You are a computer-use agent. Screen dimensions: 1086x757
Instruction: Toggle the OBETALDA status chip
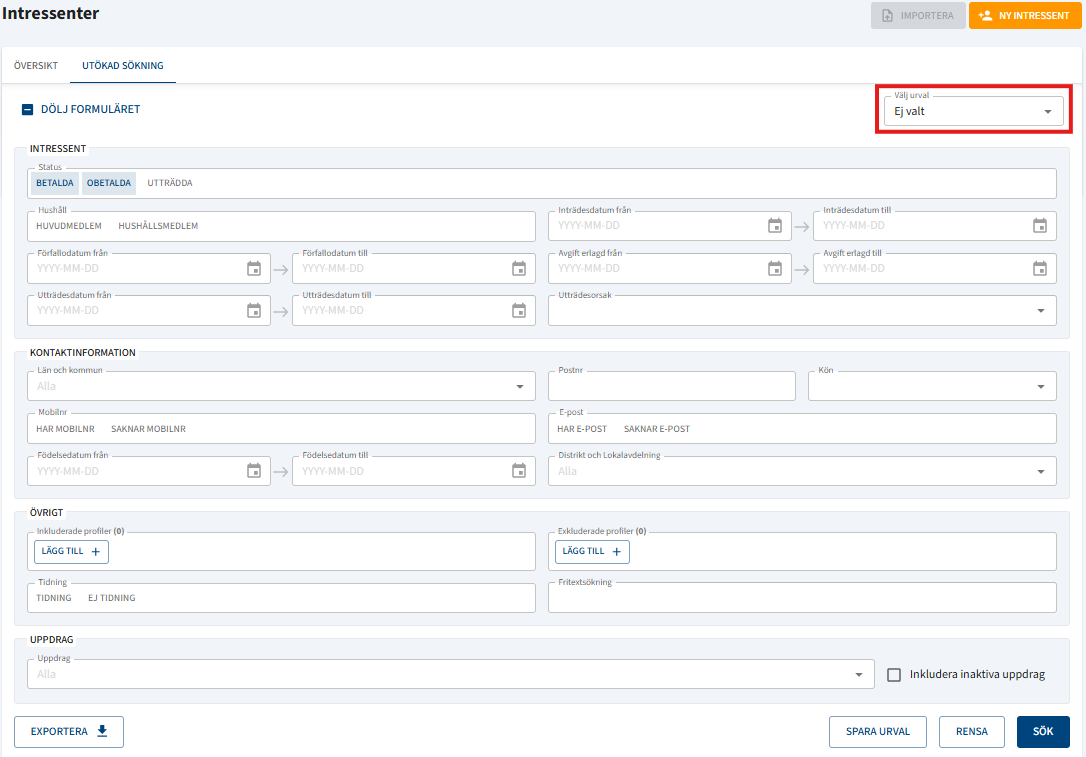pyautogui.click(x=109, y=183)
